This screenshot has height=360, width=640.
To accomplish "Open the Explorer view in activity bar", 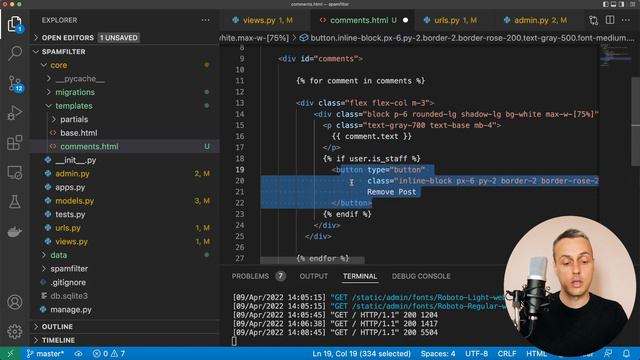I will [x=15, y=24].
